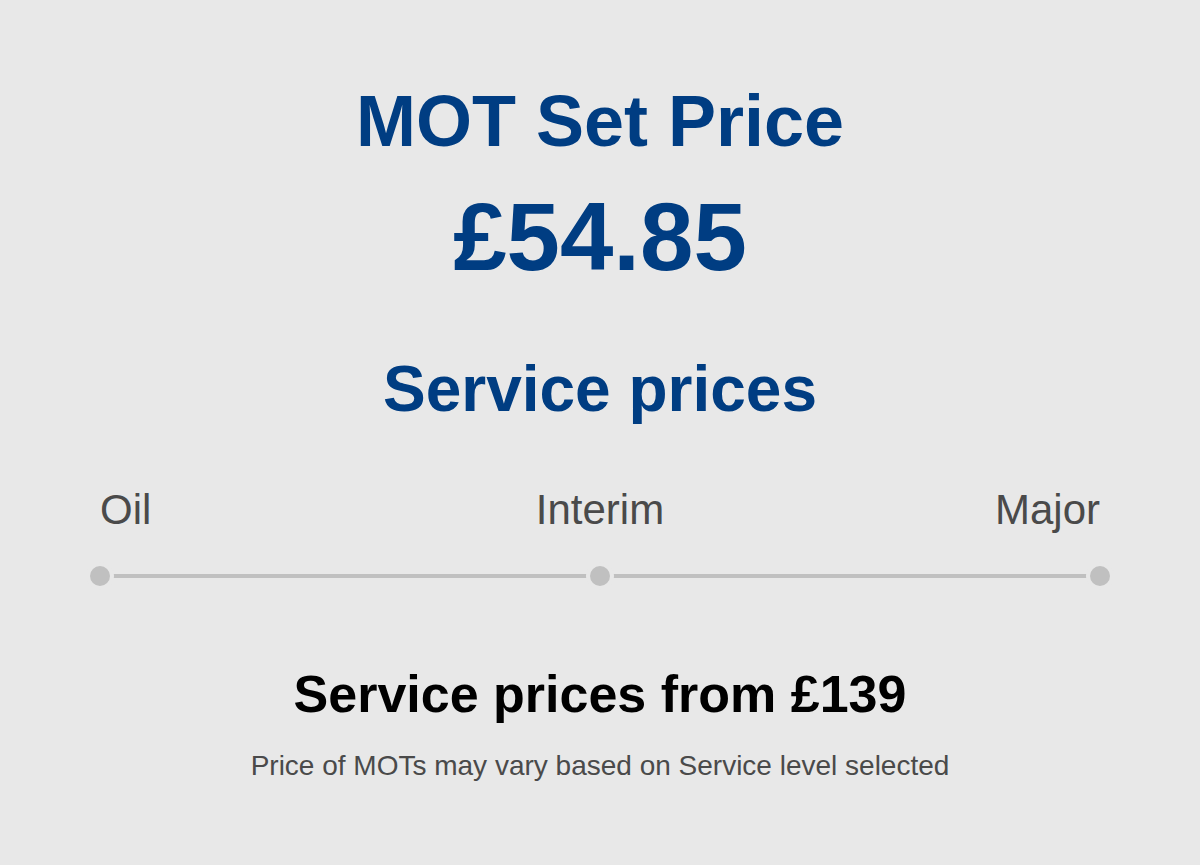This screenshot has height=865, width=1200.
Task: Click the slider track between Oil and Interim
Action: click(350, 575)
